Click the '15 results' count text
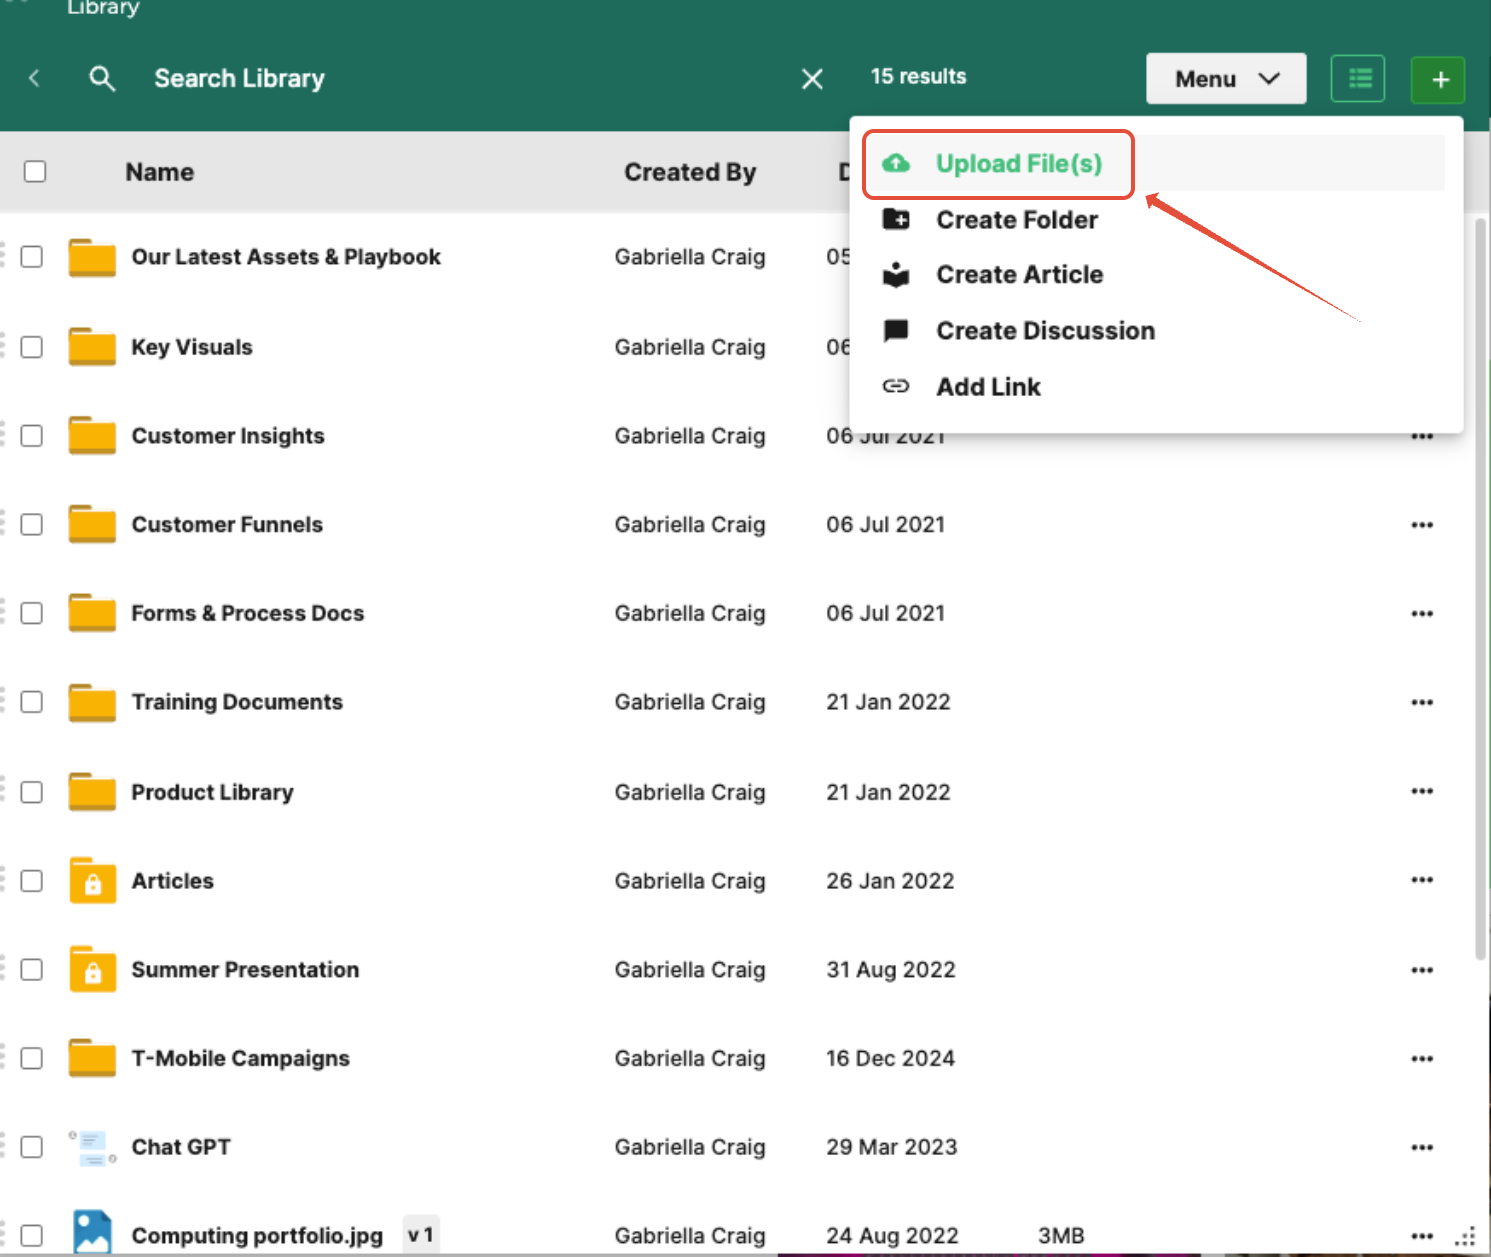Viewport: 1491px width, 1257px height. click(918, 76)
